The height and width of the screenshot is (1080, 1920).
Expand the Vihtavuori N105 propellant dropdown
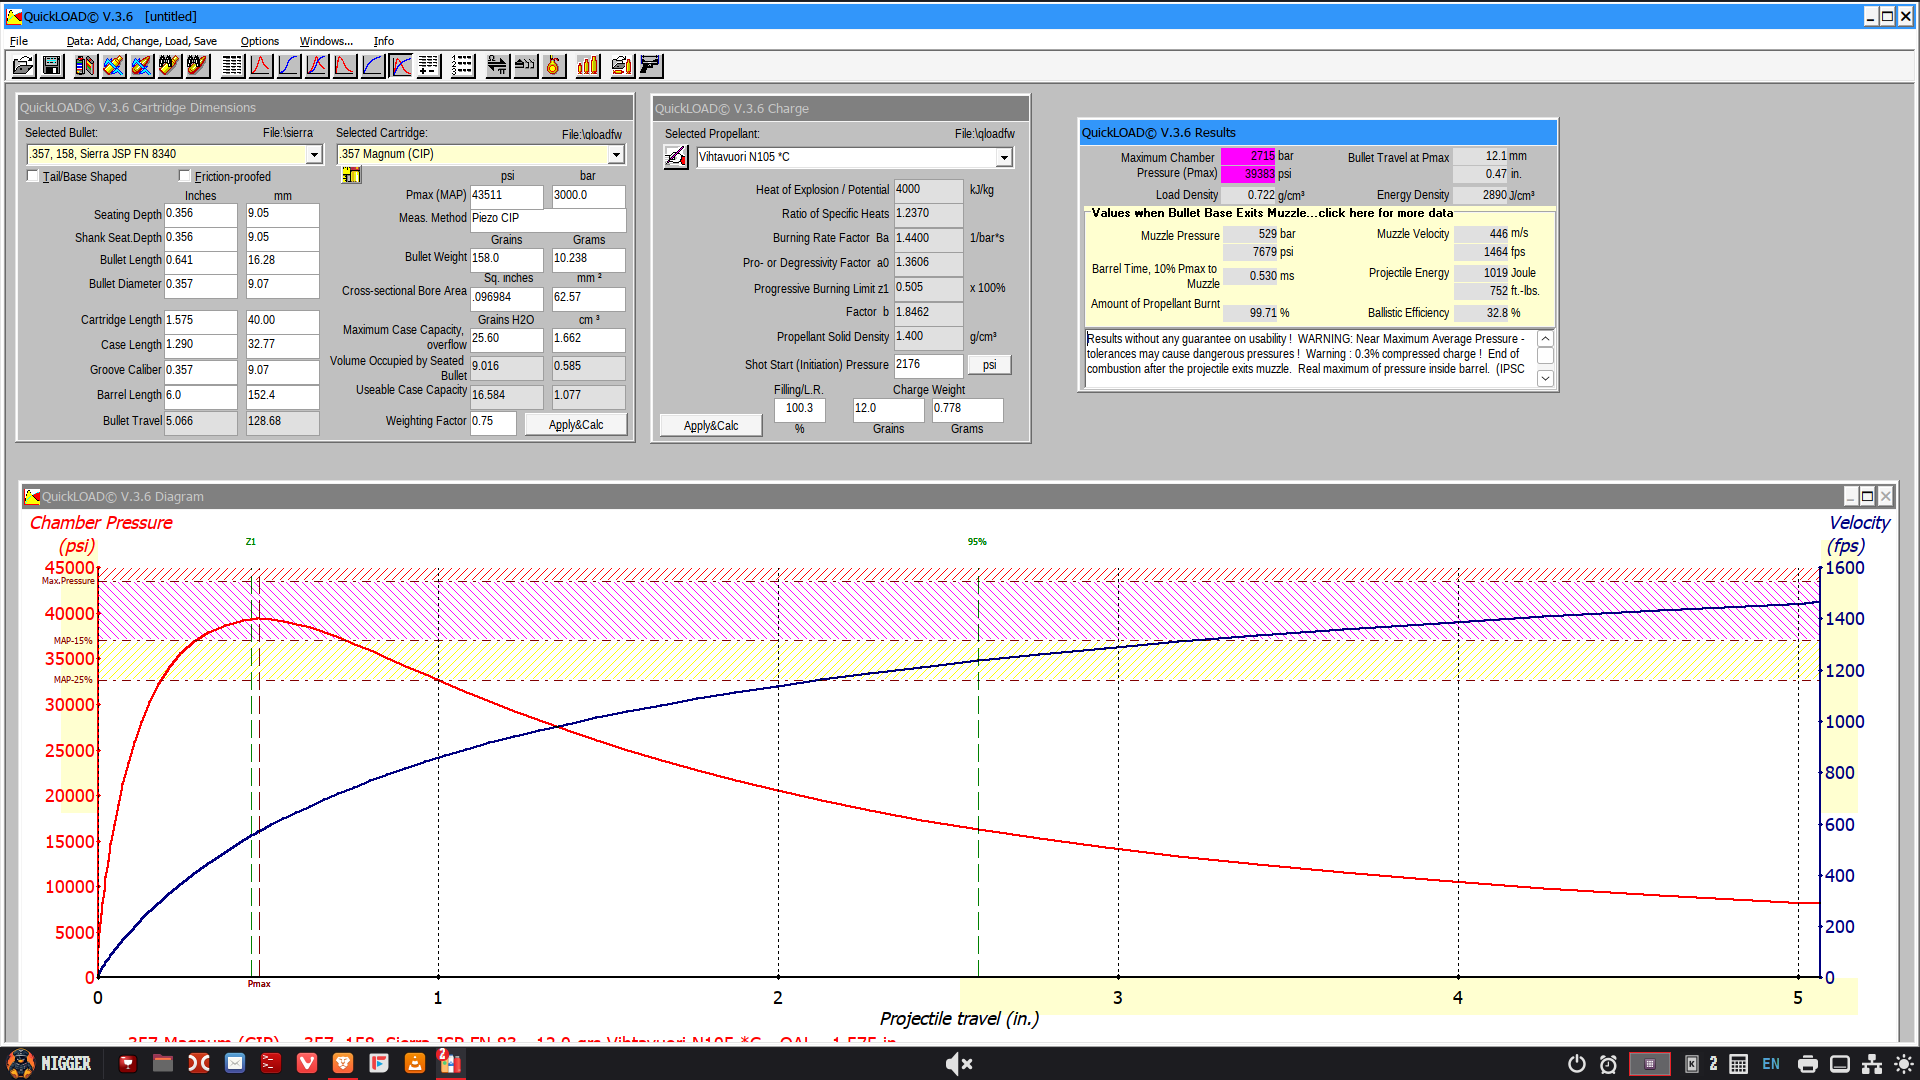[x=1003, y=157]
